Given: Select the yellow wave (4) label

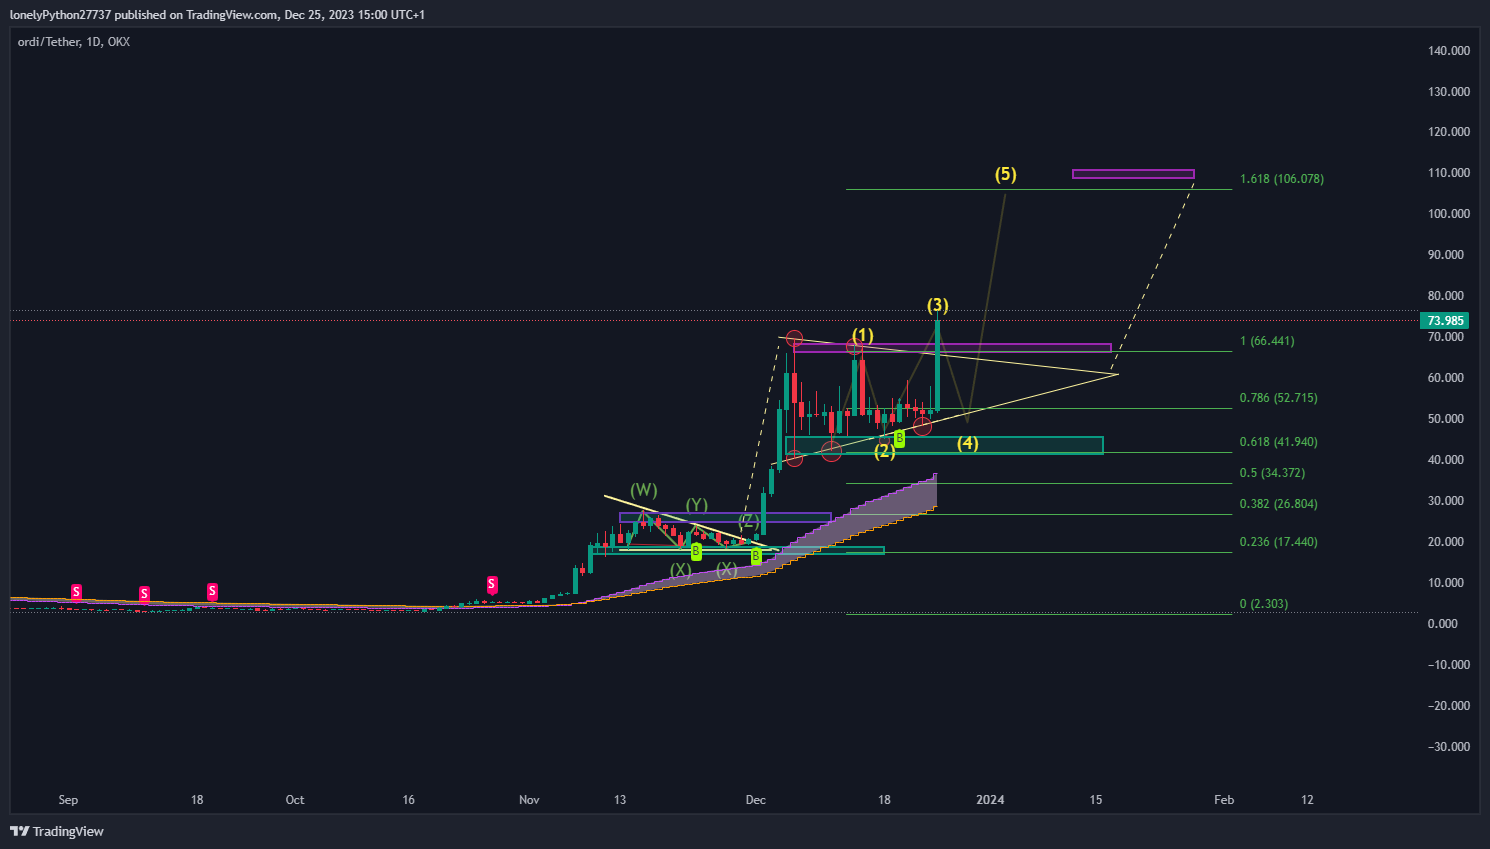Looking at the screenshot, I should 967,443.
